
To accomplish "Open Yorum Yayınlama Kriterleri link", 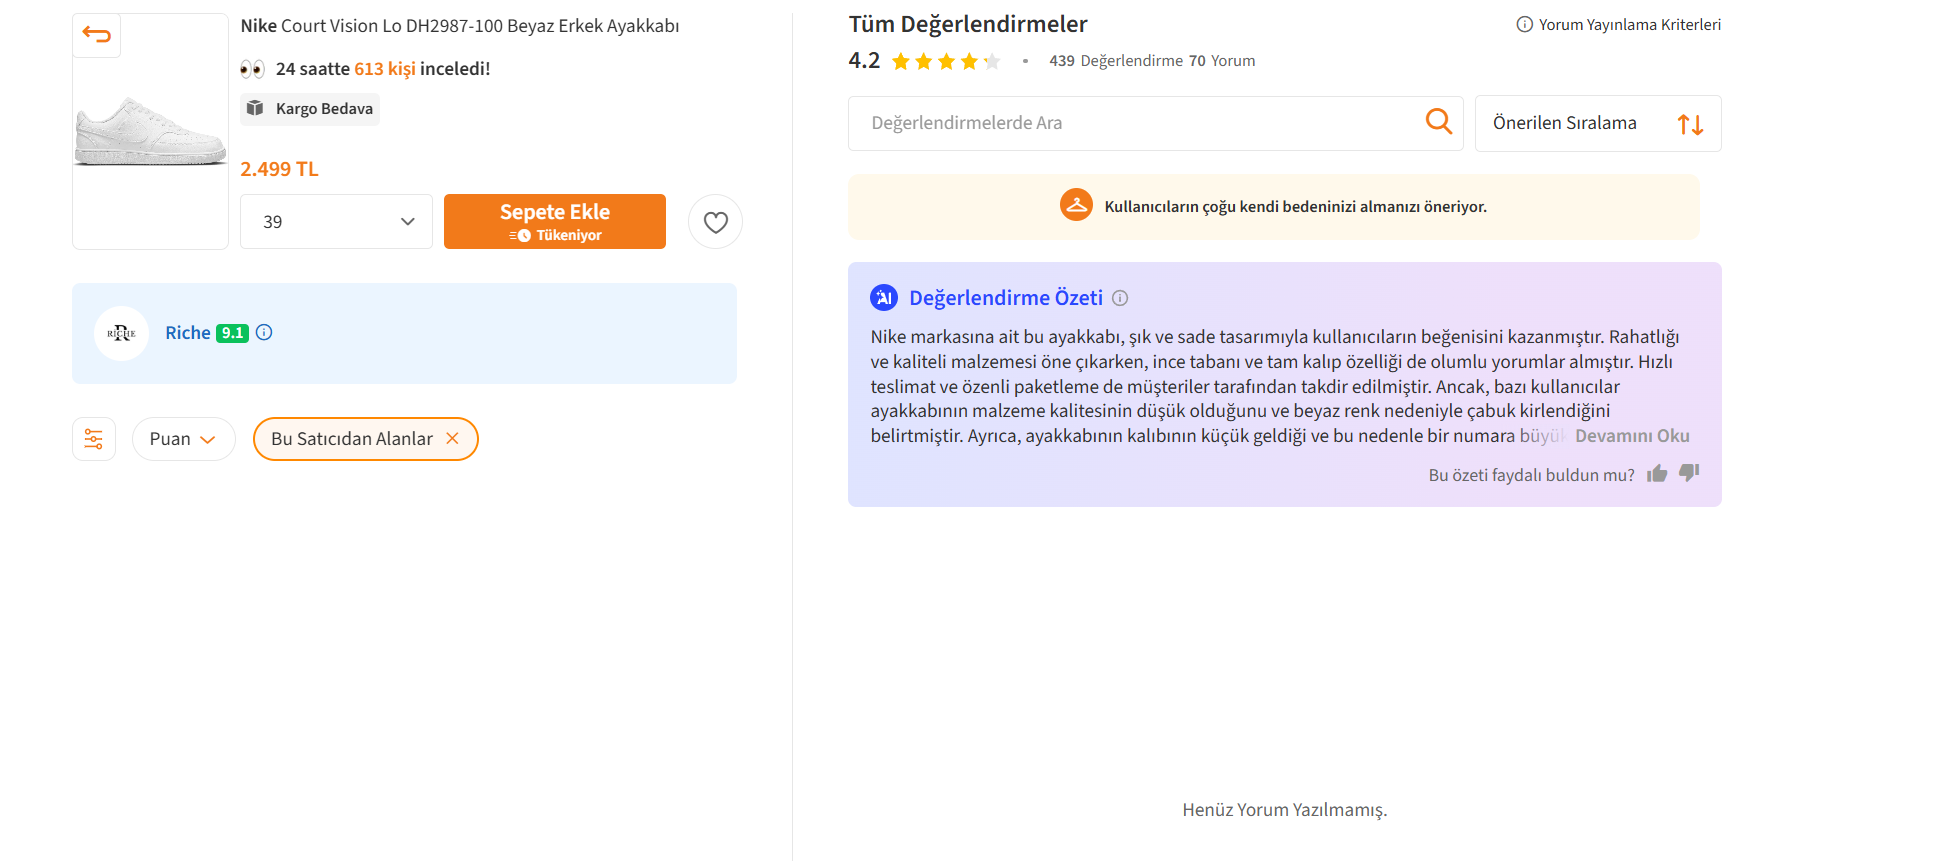I will pos(1619,25).
